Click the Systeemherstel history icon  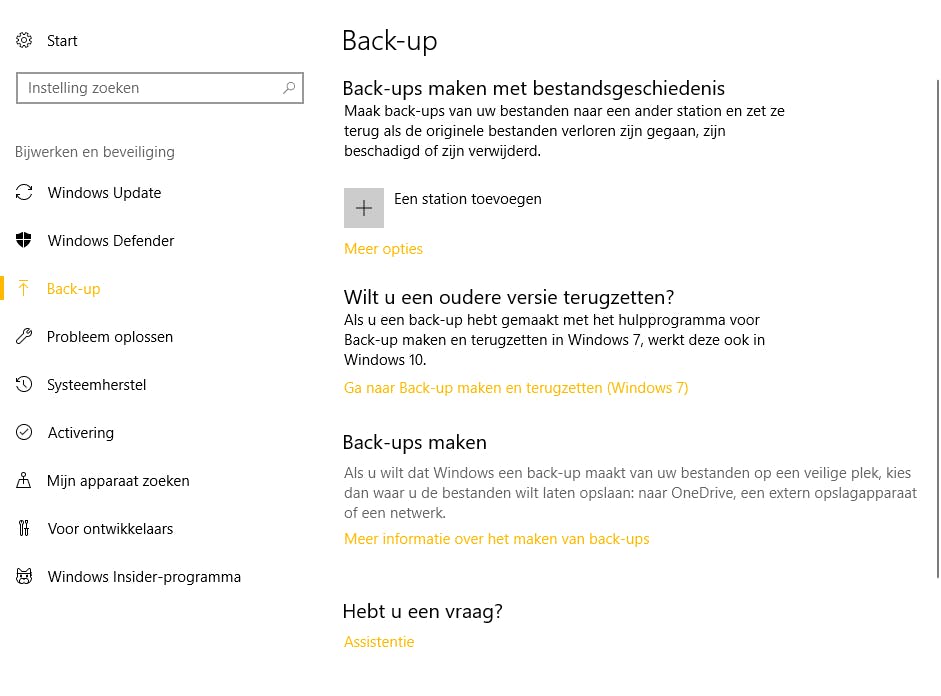pyautogui.click(x=24, y=385)
